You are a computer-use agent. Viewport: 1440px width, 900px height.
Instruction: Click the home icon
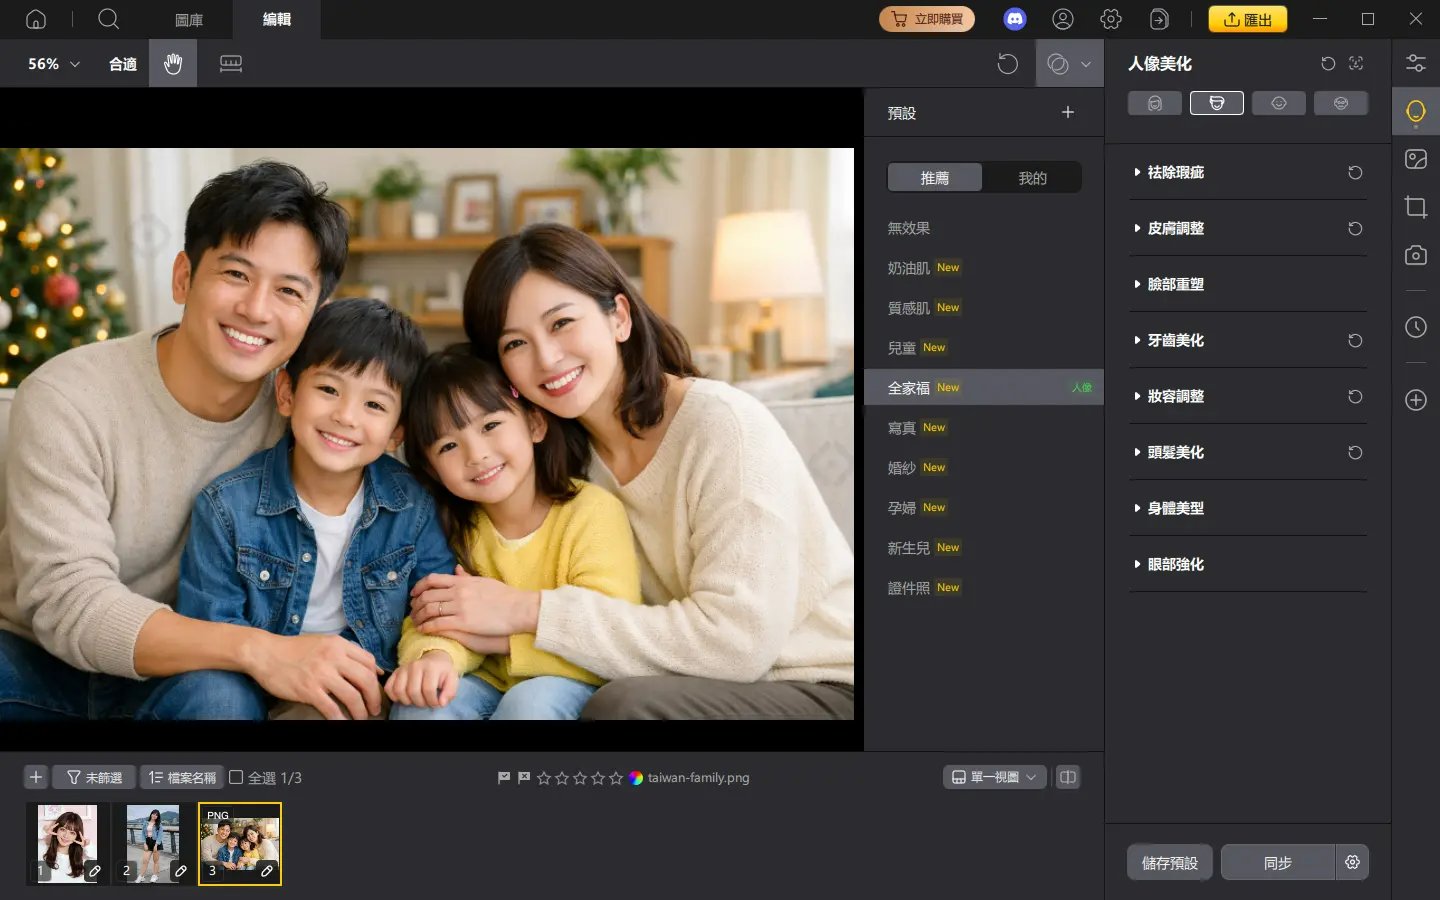point(36,19)
